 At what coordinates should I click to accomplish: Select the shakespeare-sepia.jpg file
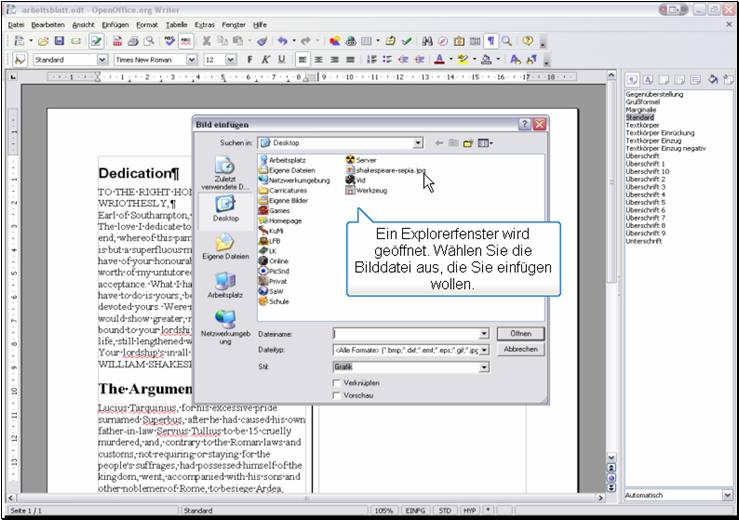coord(390,170)
